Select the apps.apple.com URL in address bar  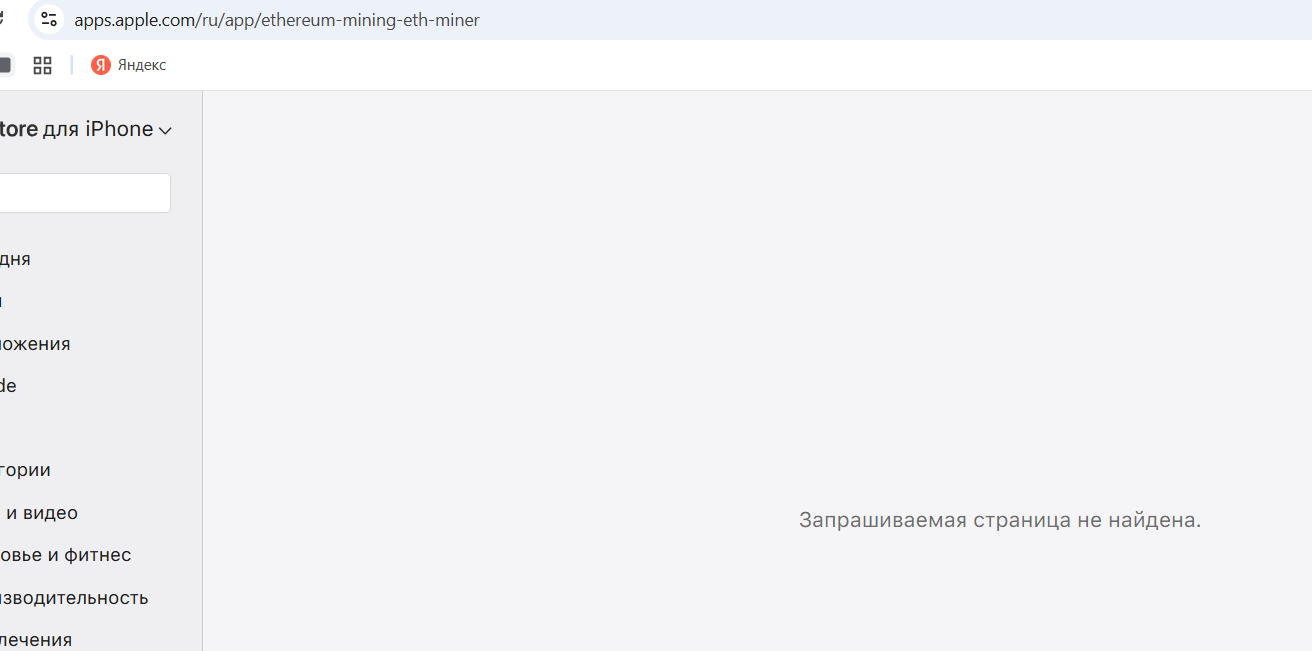(277, 20)
